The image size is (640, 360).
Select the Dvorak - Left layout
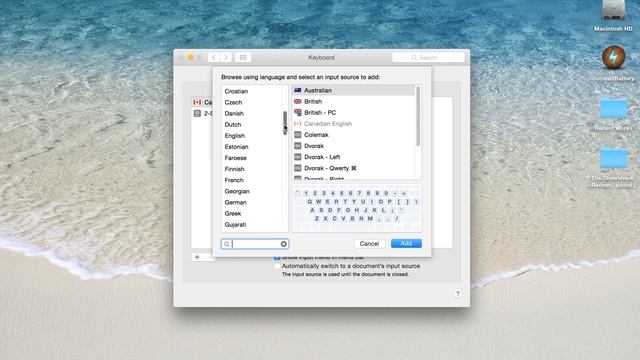click(x=353, y=157)
